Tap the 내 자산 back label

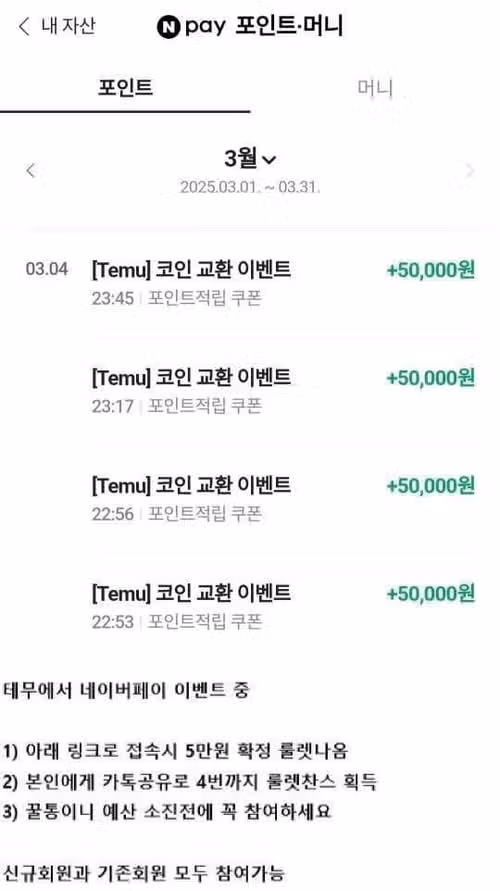pyautogui.click(x=68, y=26)
